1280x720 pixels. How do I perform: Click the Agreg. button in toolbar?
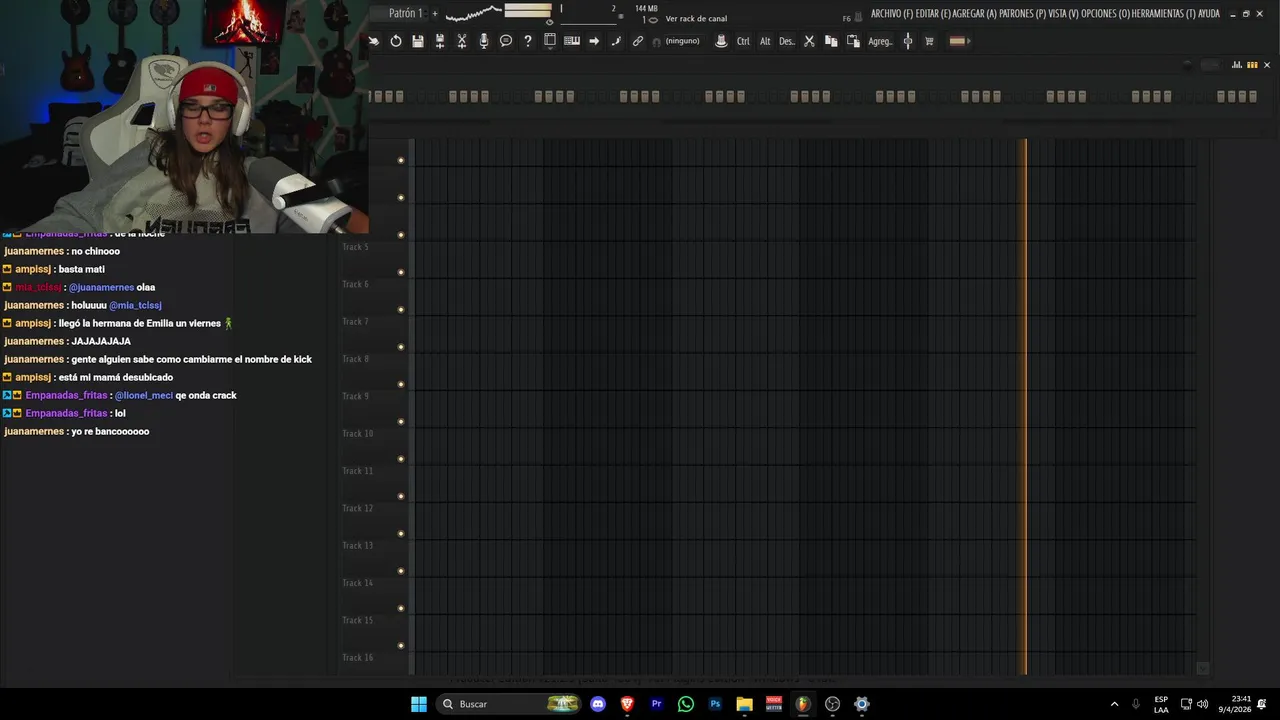click(x=880, y=41)
